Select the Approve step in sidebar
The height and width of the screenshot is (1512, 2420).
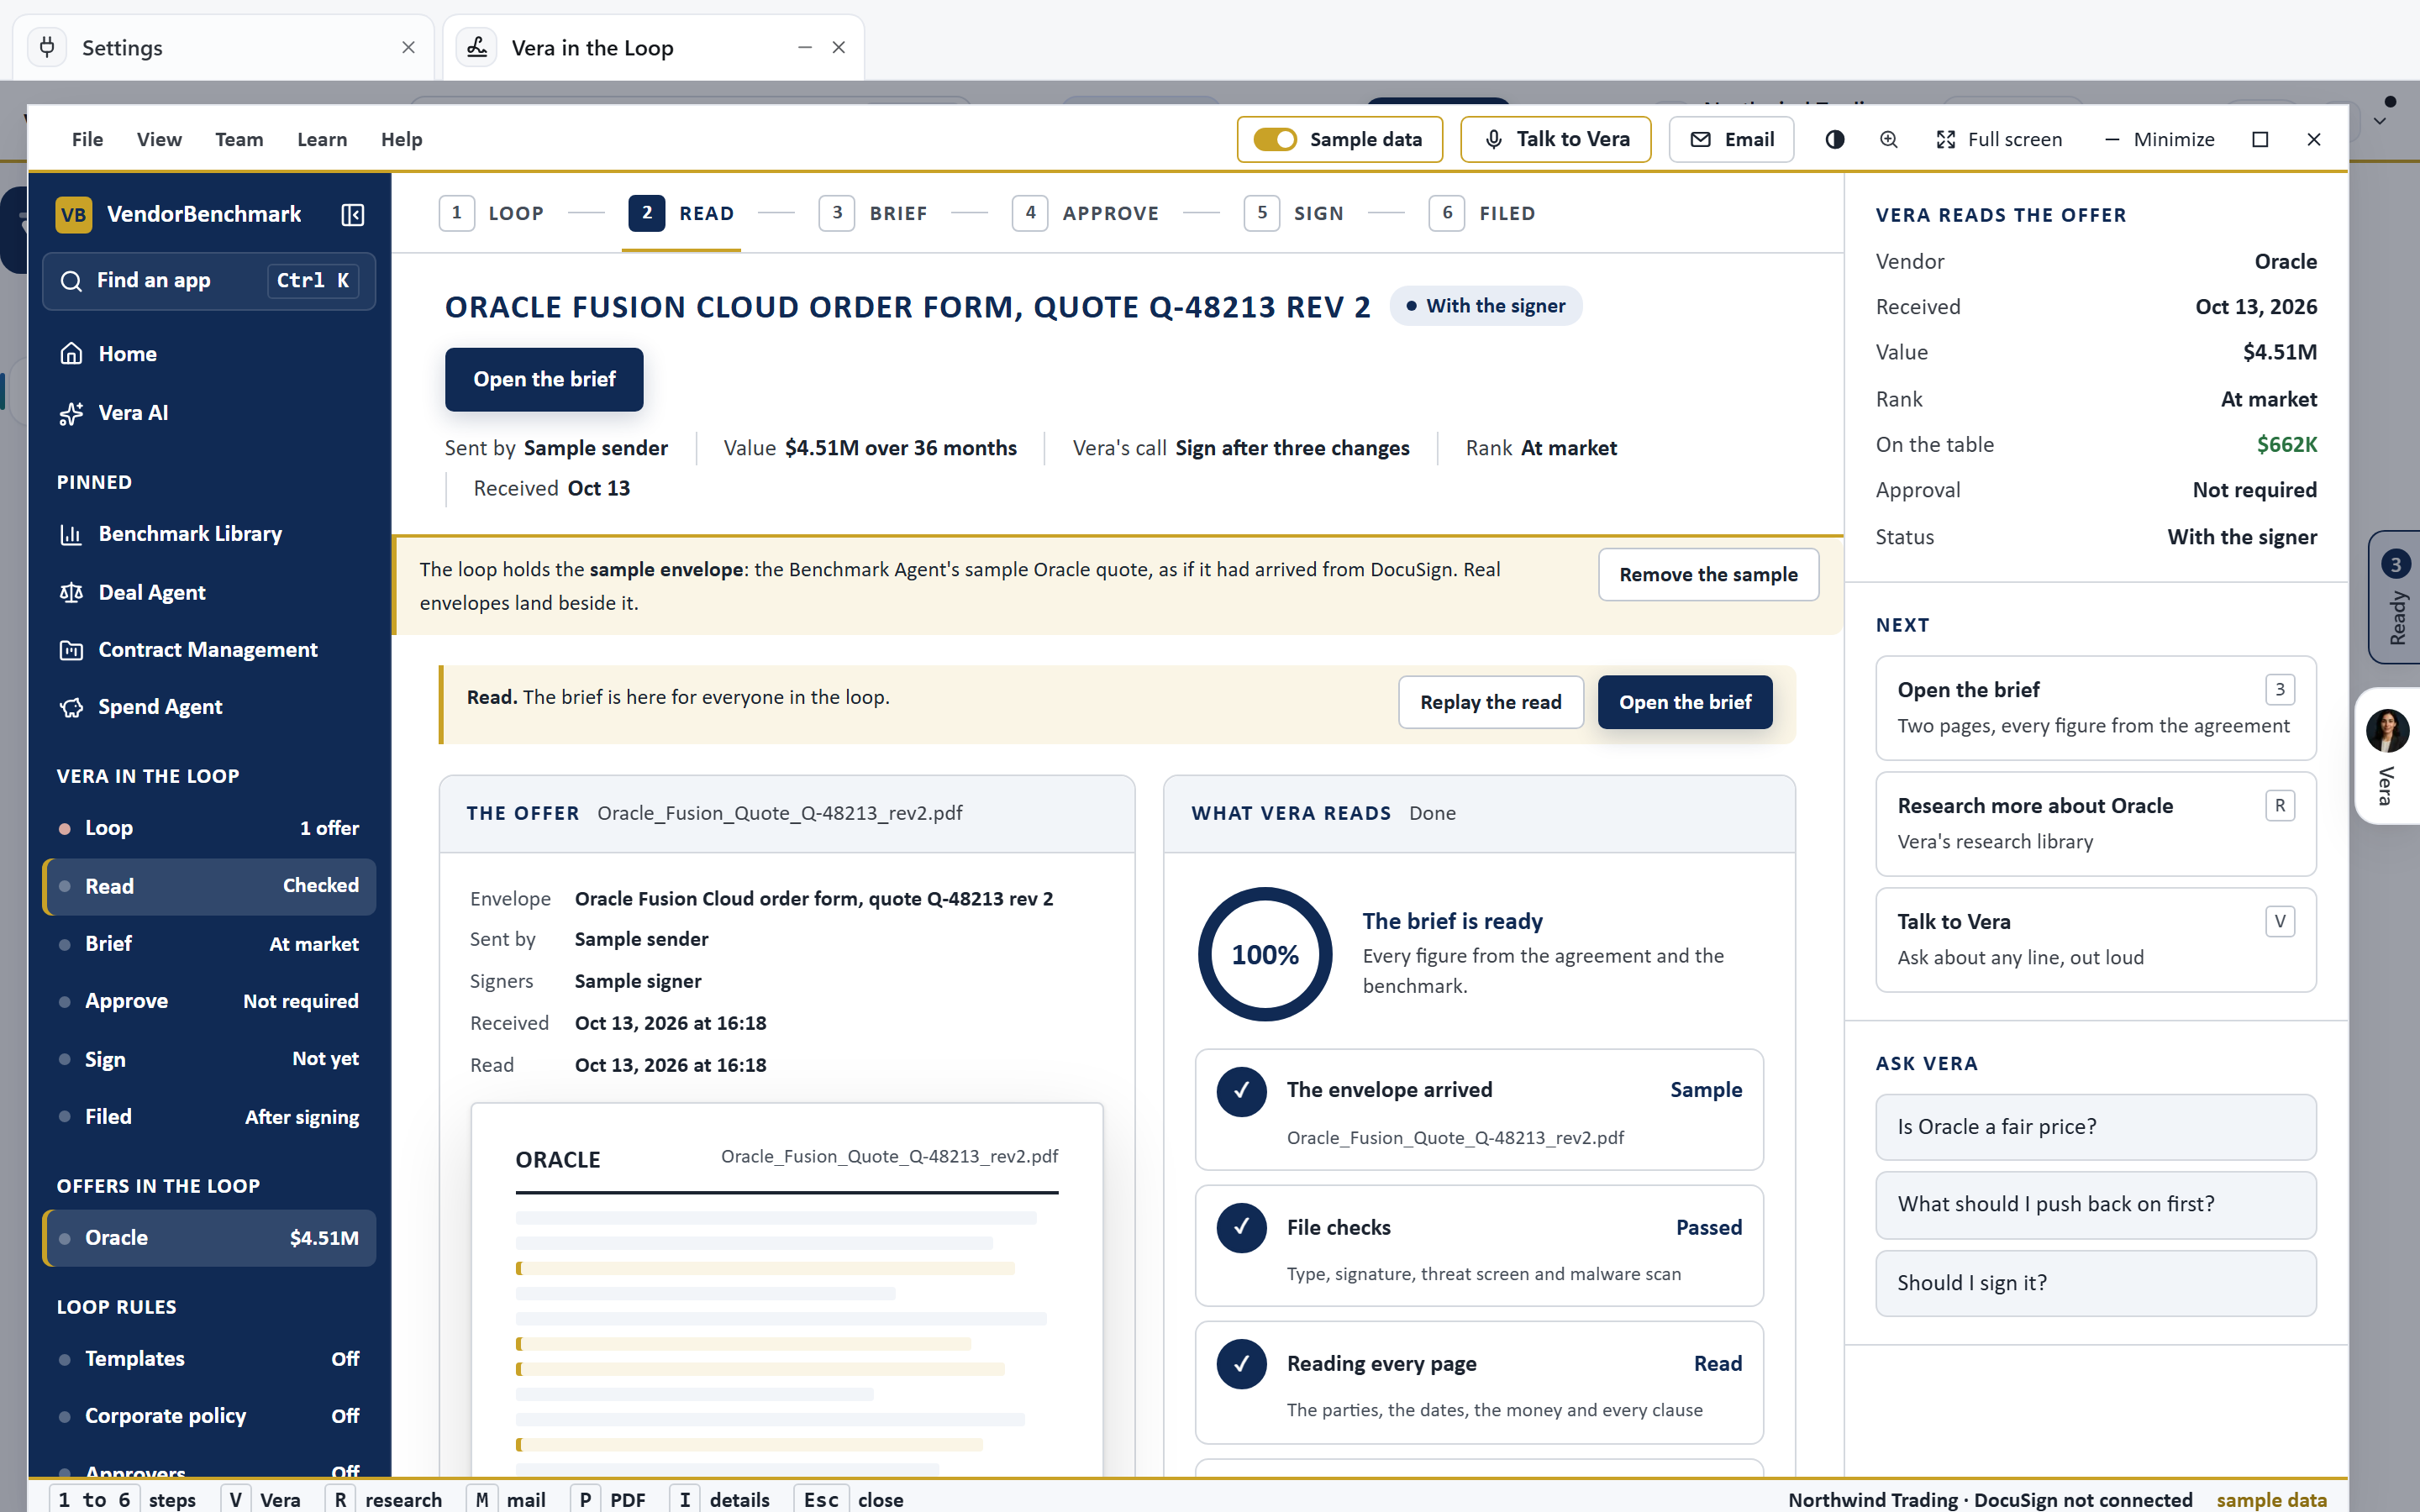tap(209, 1001)
